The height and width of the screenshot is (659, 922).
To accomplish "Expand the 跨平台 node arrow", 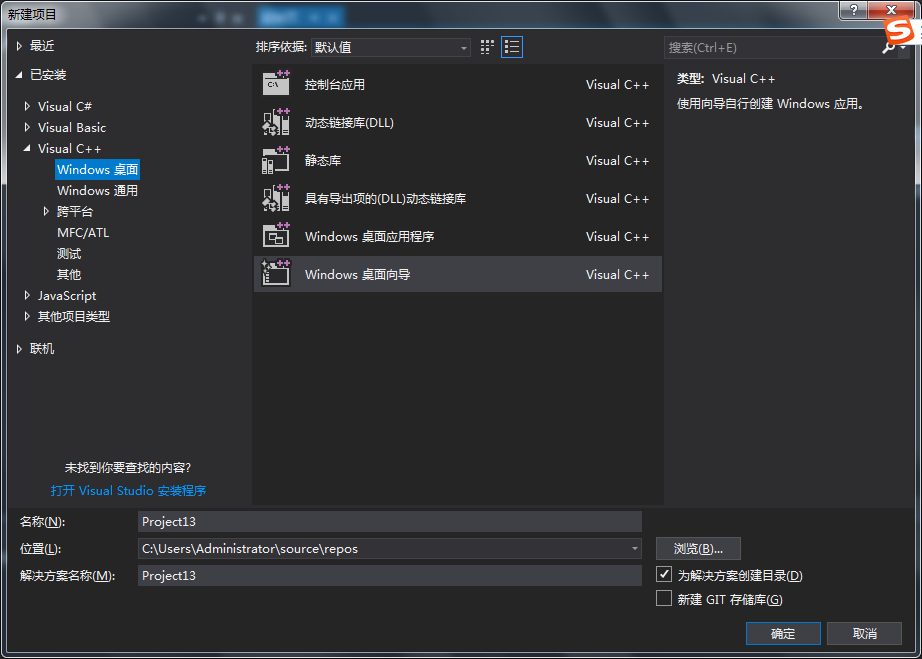I will pyautogui.click(x=46, y=211).
